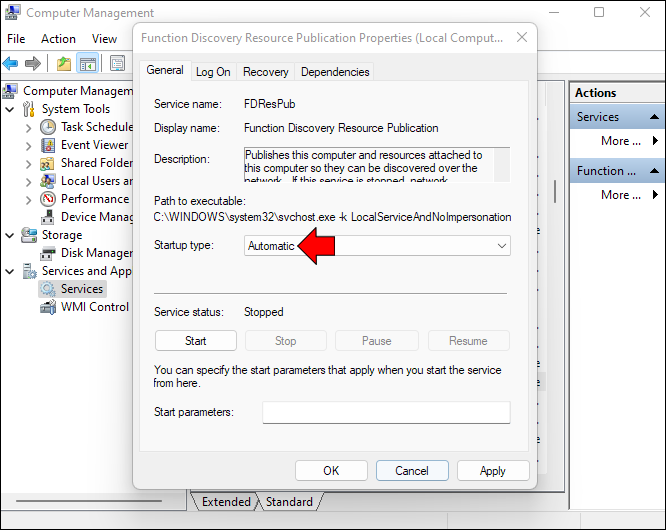Click the Forward arrow toolbar icon

pyautogui.click(x=33, y=64)
